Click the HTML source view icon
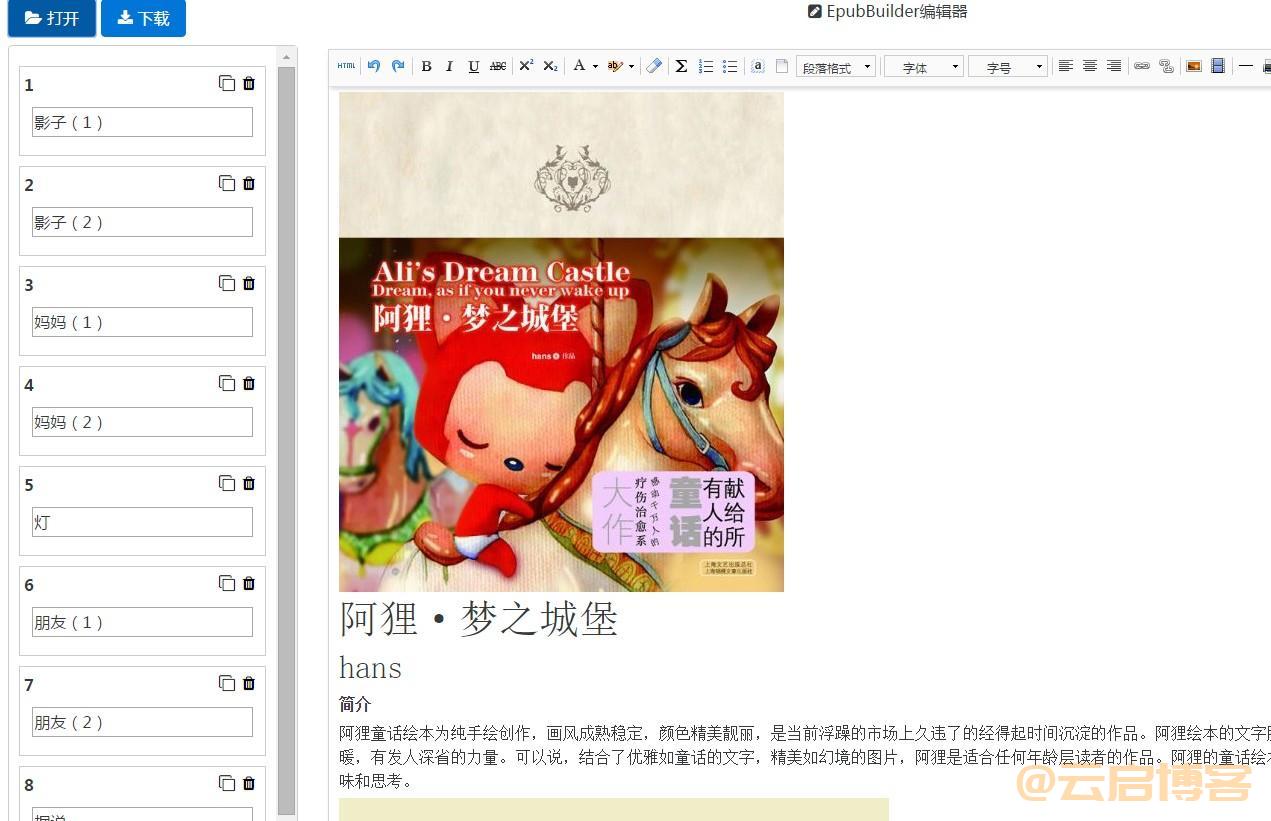1271x821 pixels. [346, 66]
